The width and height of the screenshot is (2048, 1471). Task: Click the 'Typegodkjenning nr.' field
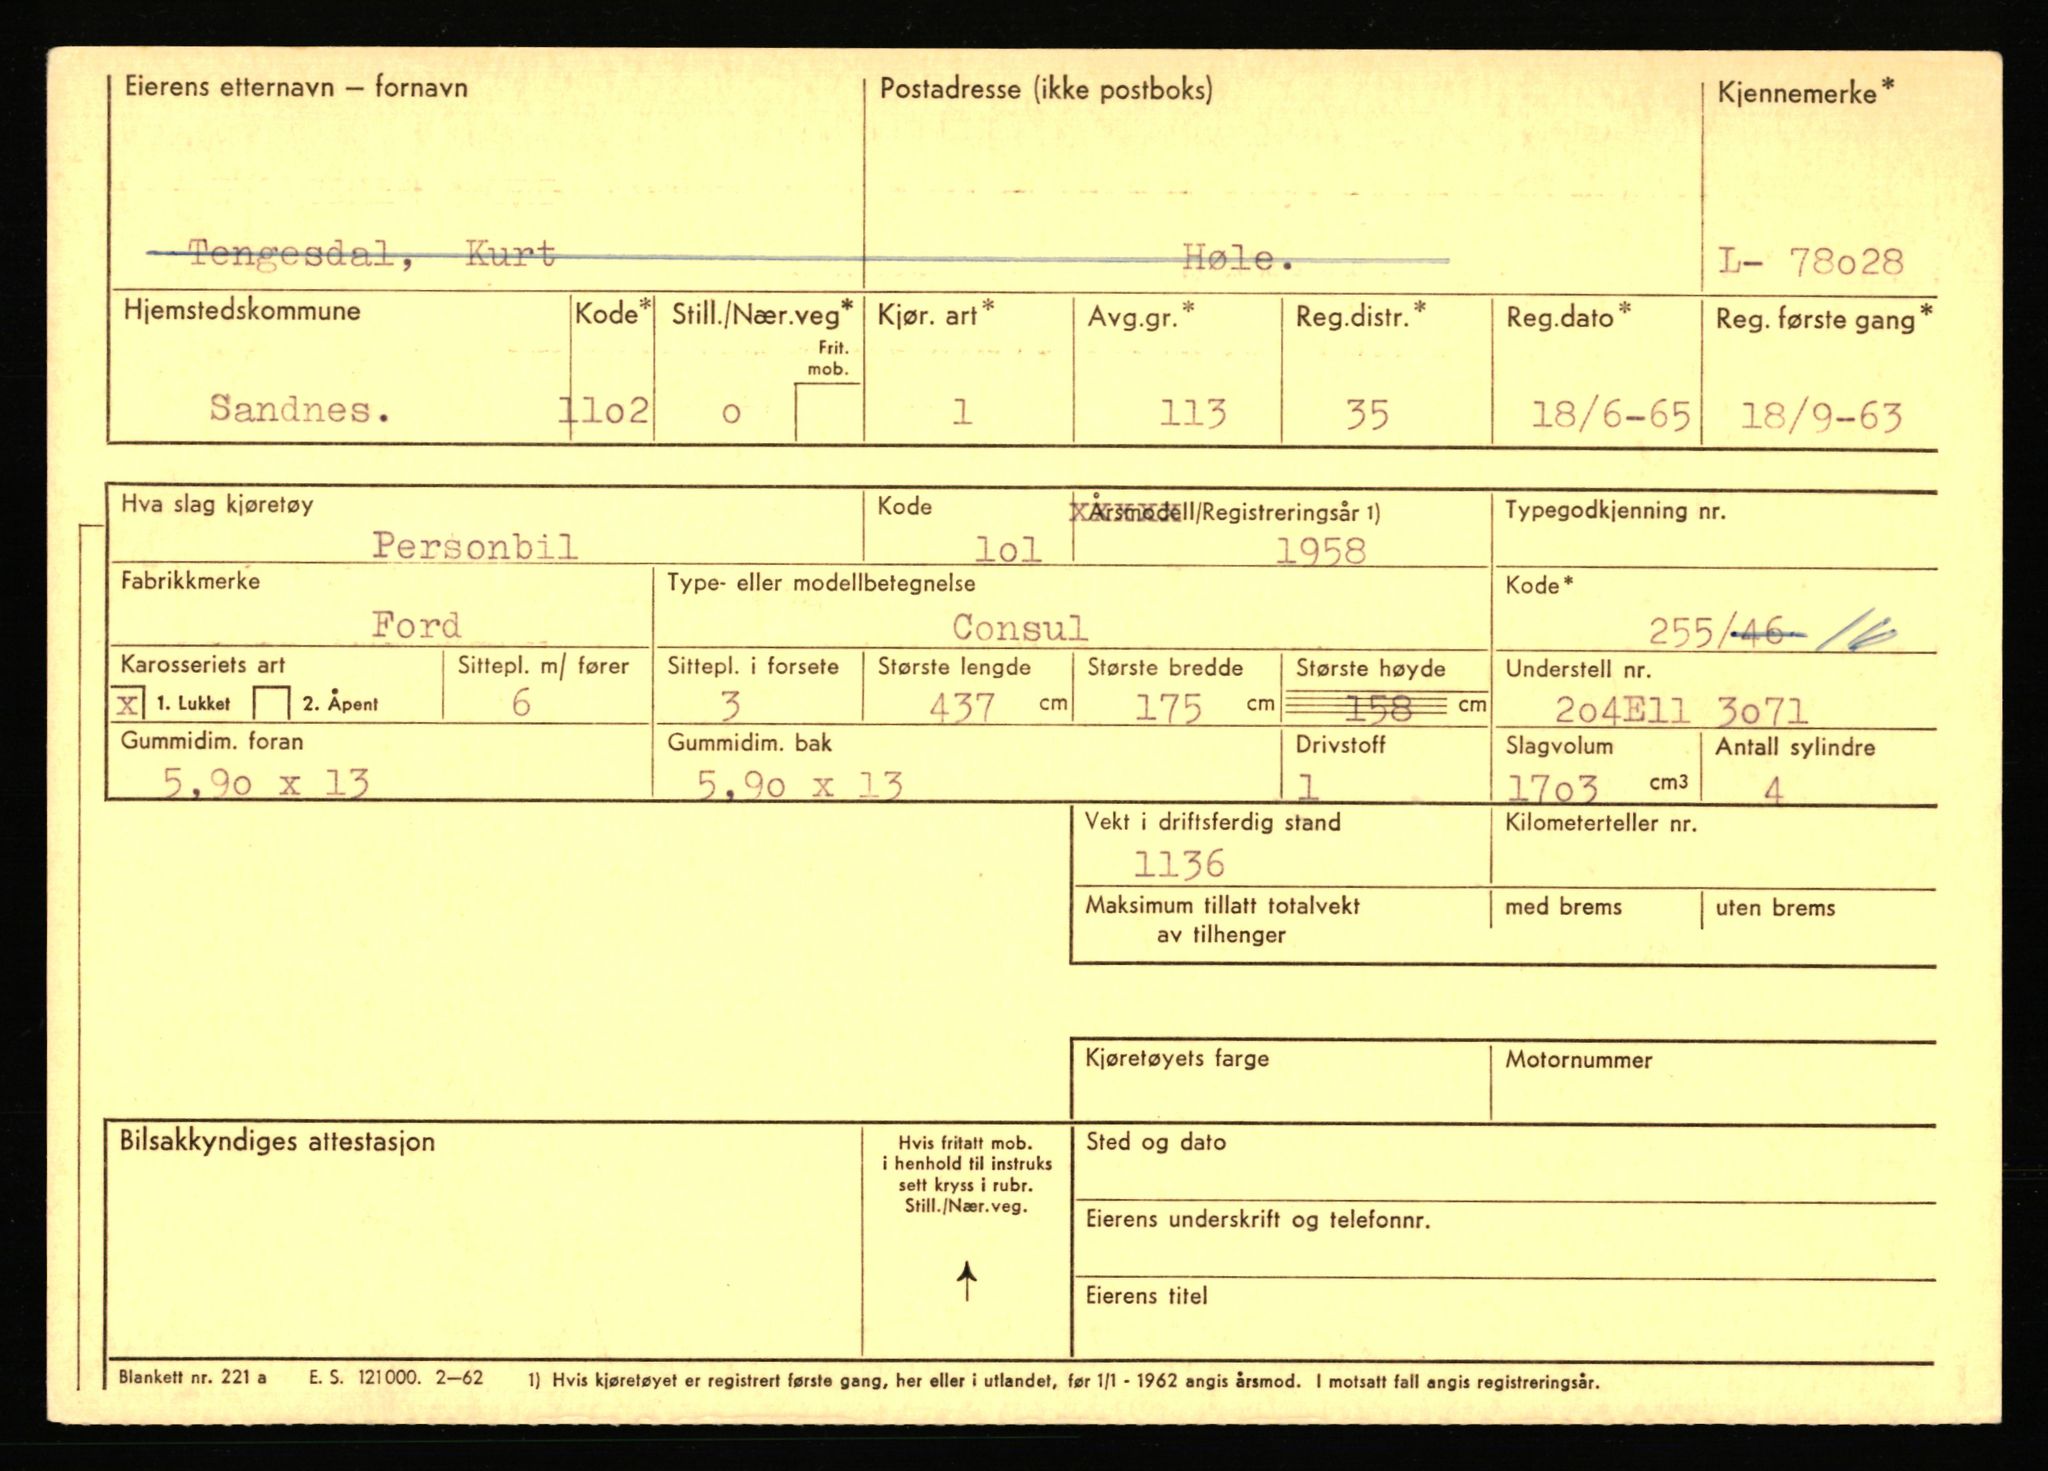tap(1712, 531)
